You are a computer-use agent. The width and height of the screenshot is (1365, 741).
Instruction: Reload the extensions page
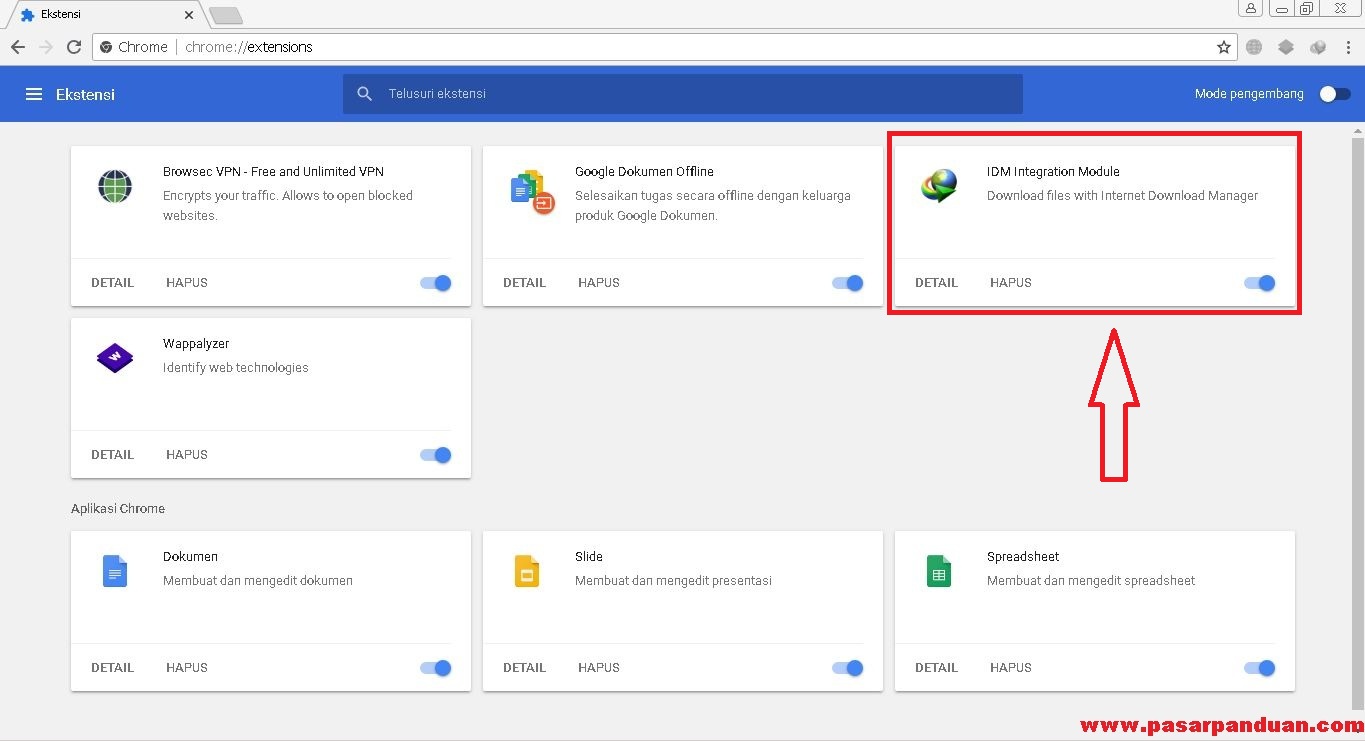click(x=74, y=47)
